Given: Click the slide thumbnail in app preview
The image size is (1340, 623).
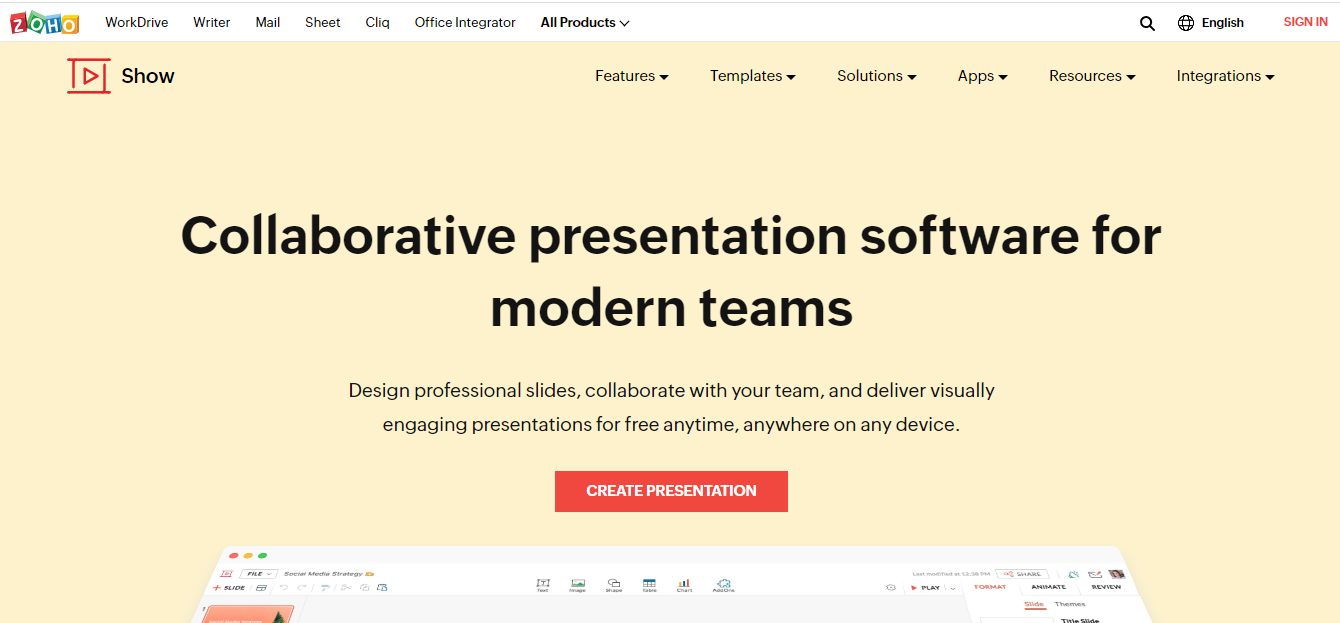Looking at the screenshot, I should coord(248,614).
